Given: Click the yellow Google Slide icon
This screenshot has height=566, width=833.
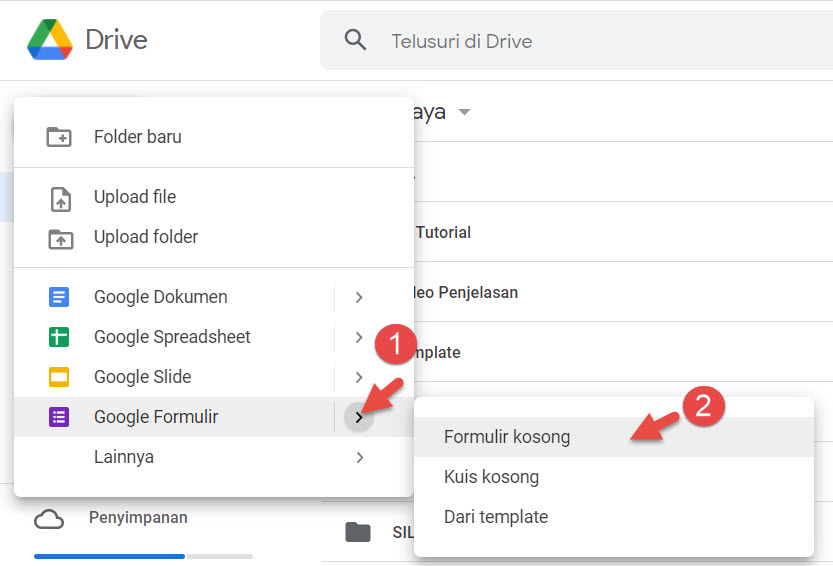Looking at the screenshot, I should tap(59, 377).
